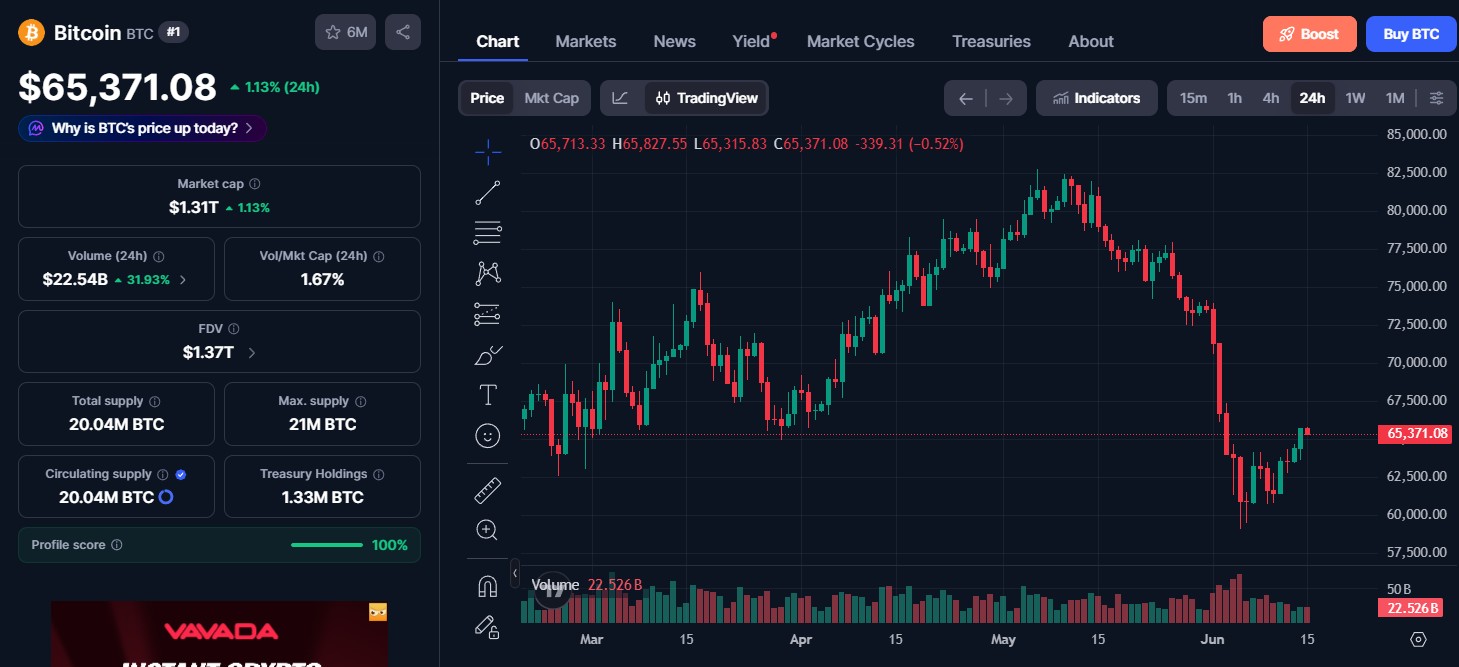
Task: Set chart interval to 1h
Action: click(x=1235, y=98)
